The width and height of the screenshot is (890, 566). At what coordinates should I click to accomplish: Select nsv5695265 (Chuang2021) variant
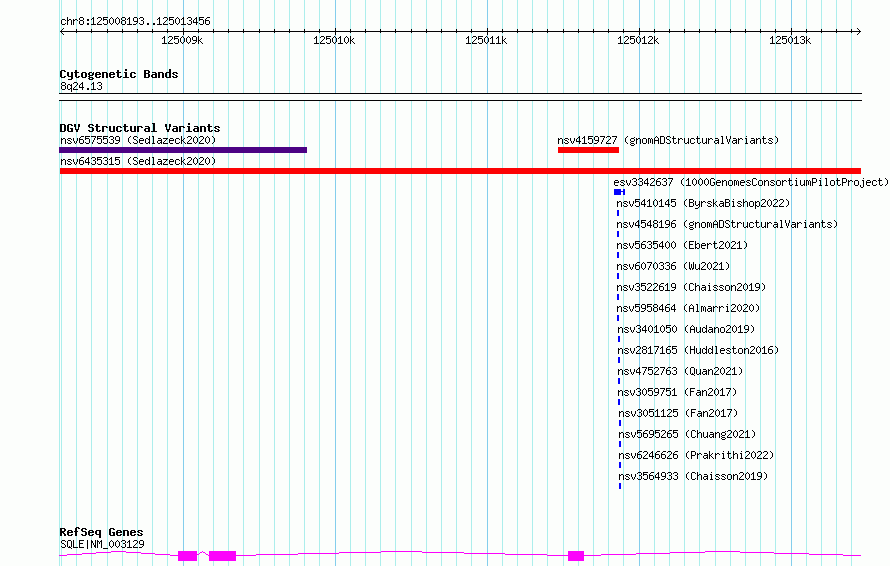tap(687, 434)
